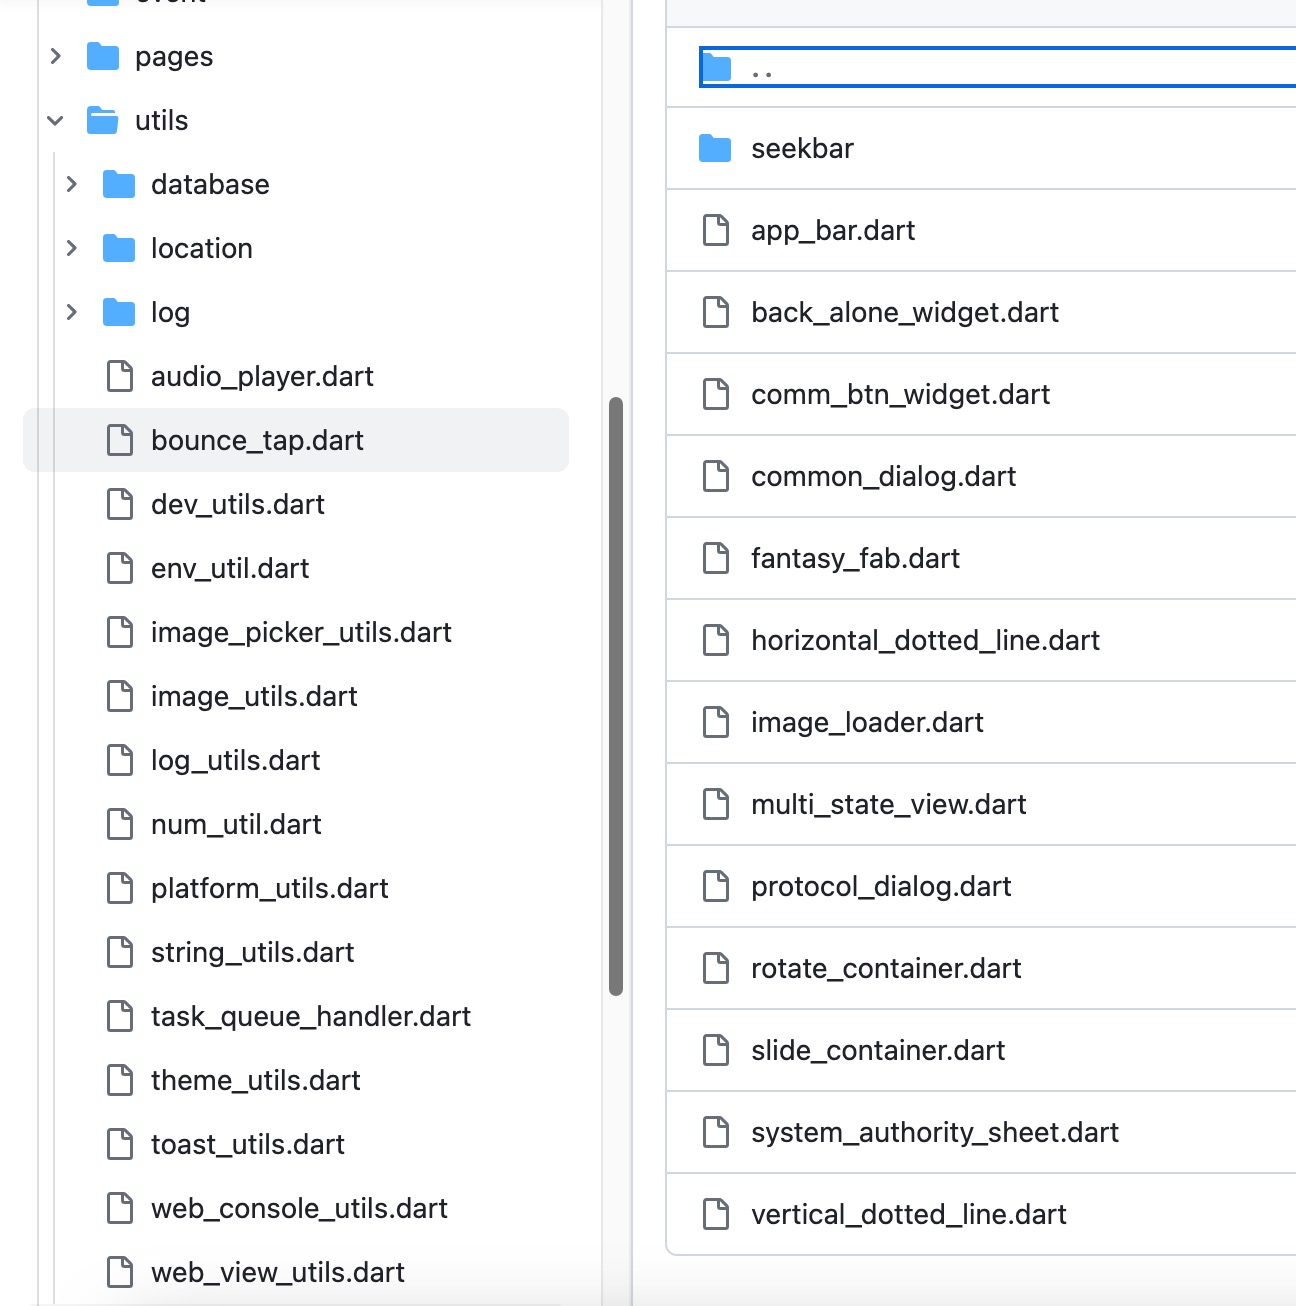Screen dimensions: 1296x1306
Task: Click file icon beside app_bar.dart
Action: click(x=716, y=231)
